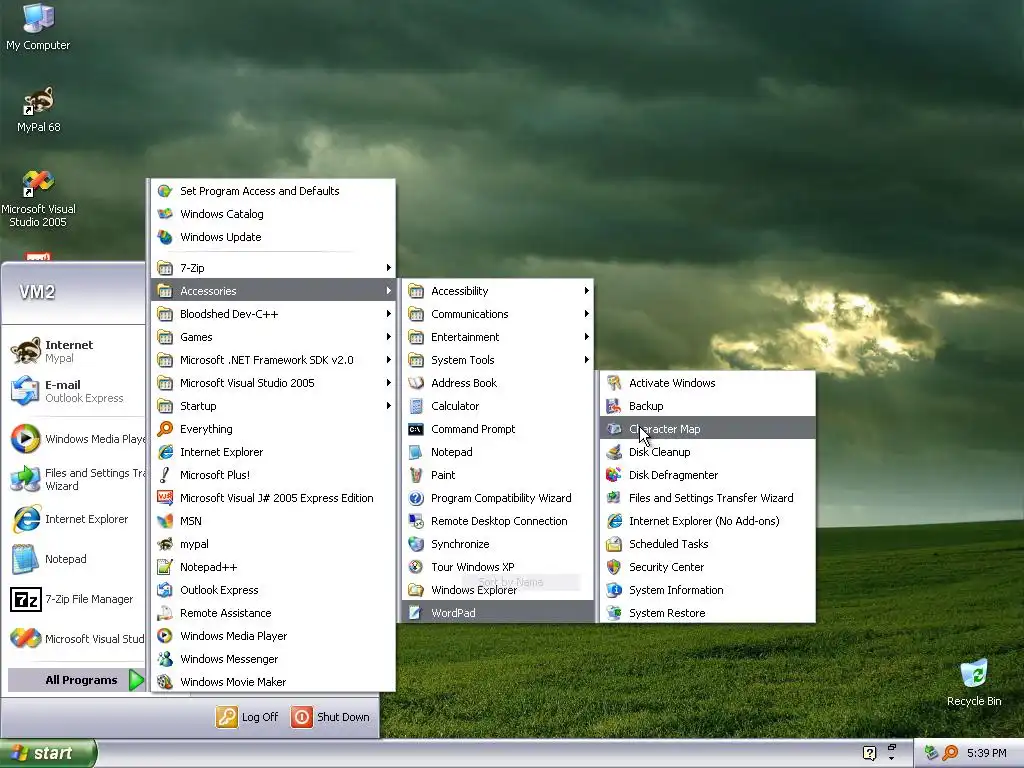Image resolution: width=1024 pixels, height=768 pixels.
Task: Expand Microsoft .NET Framework SDK v2.0 folder
Action: tap(273, 360)
